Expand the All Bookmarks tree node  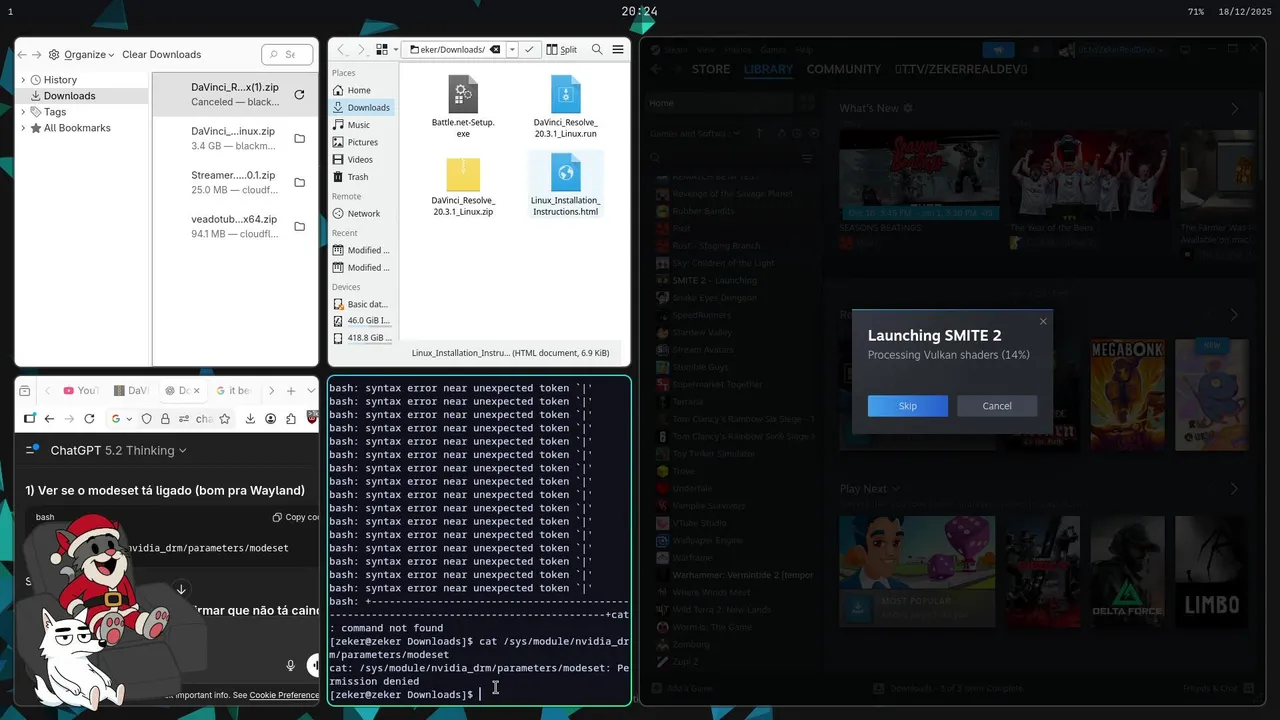[23, 128]
